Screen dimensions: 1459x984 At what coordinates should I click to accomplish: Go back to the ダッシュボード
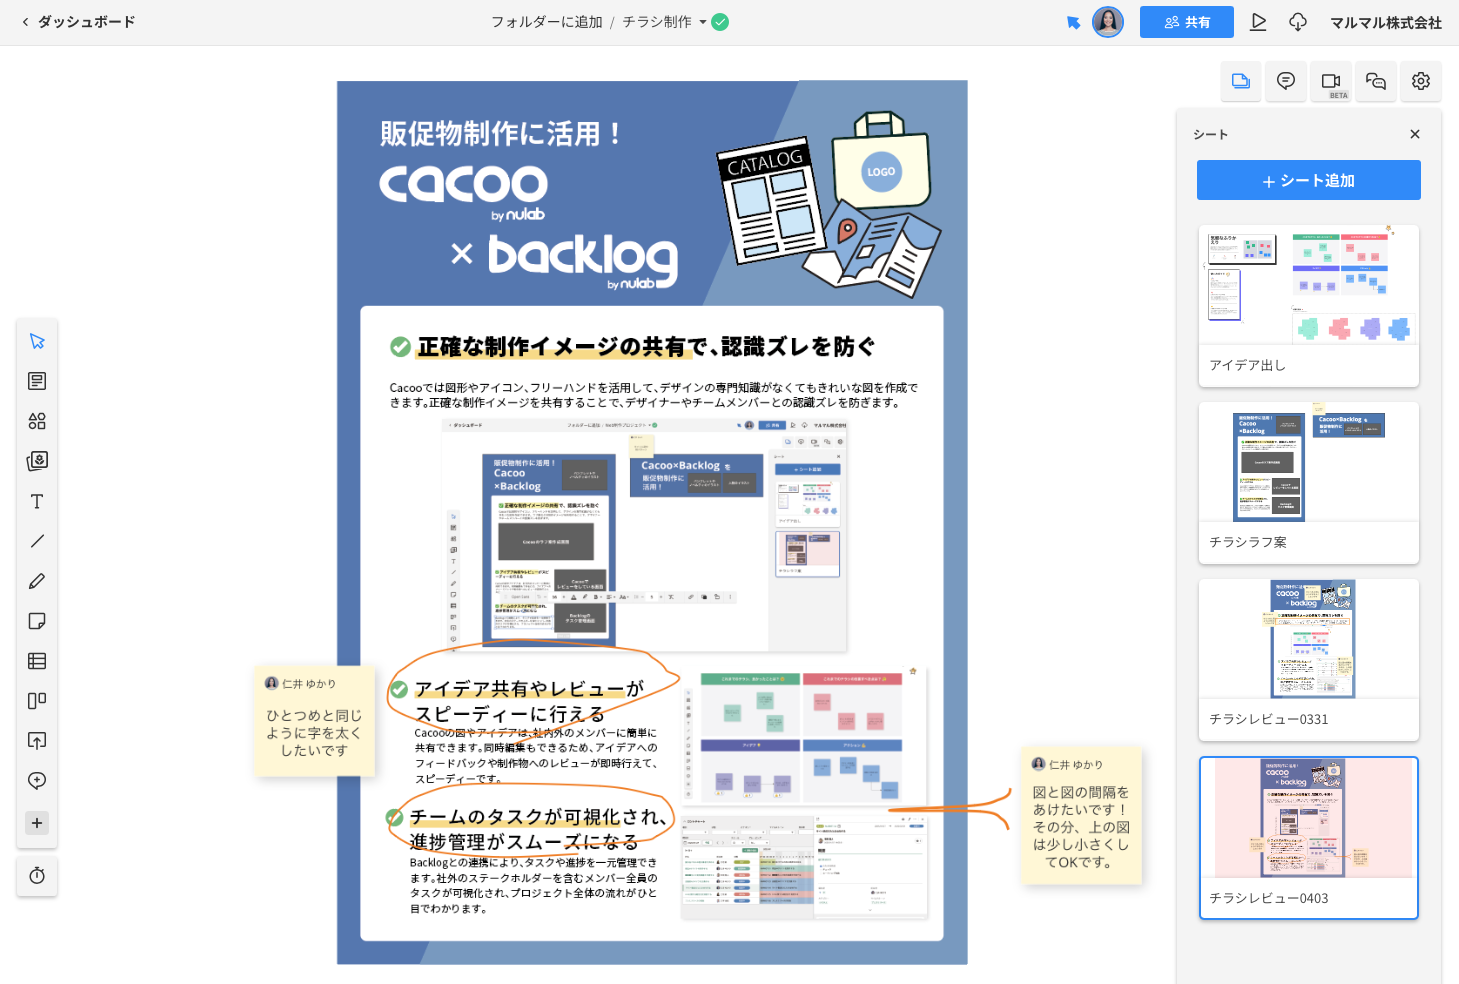coord(78,21)
